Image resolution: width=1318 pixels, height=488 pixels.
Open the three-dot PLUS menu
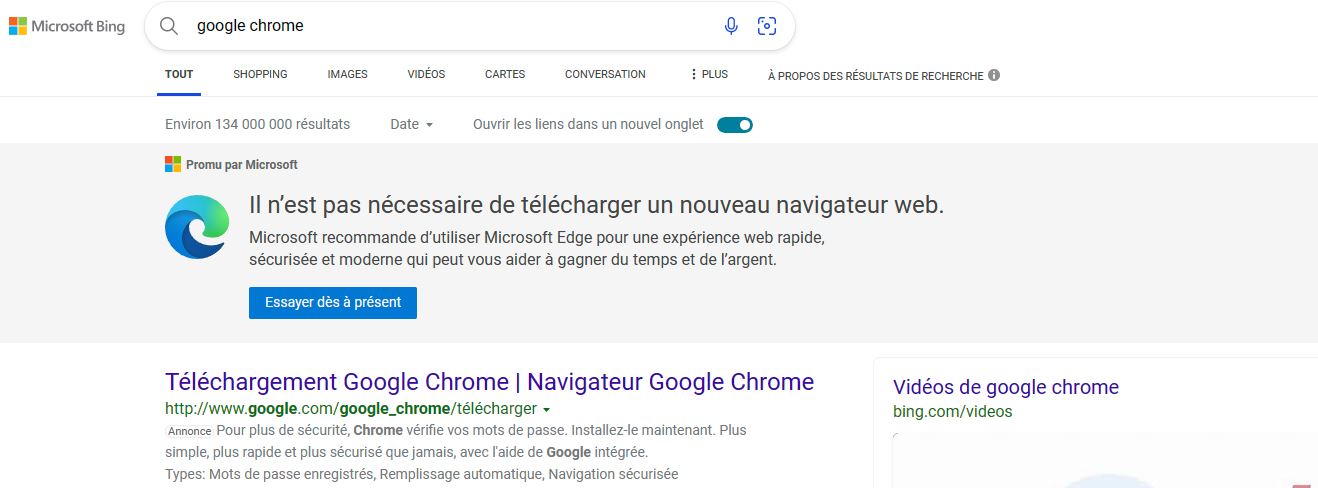[709, 74]
